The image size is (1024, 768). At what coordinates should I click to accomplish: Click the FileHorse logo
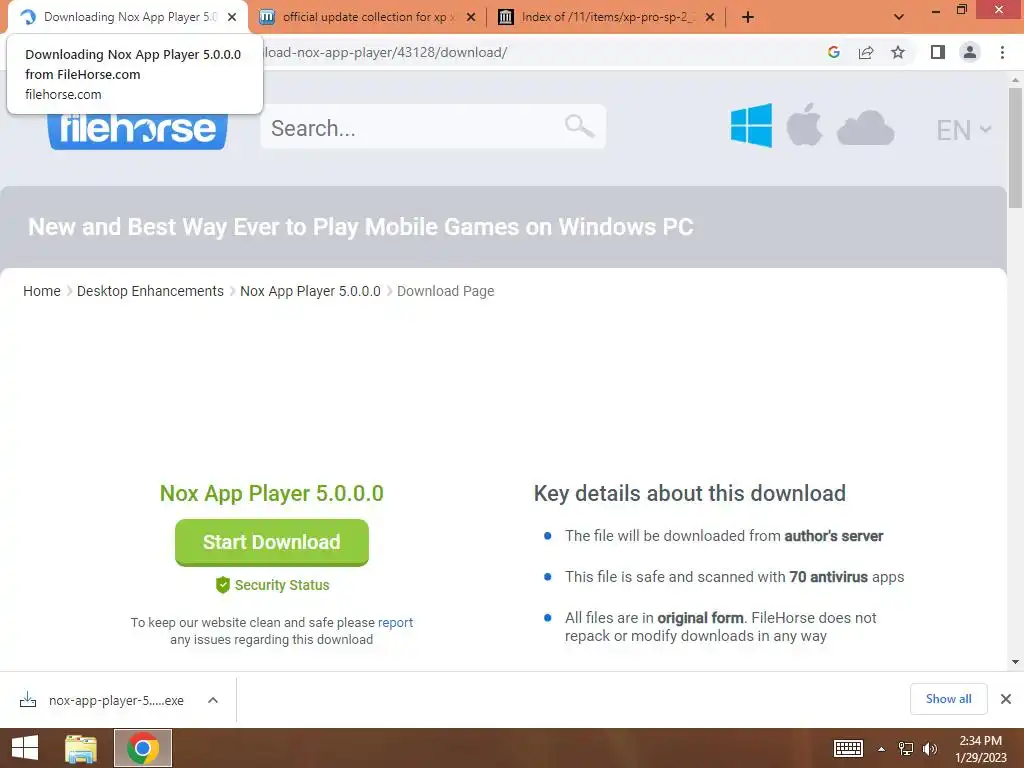137,130
